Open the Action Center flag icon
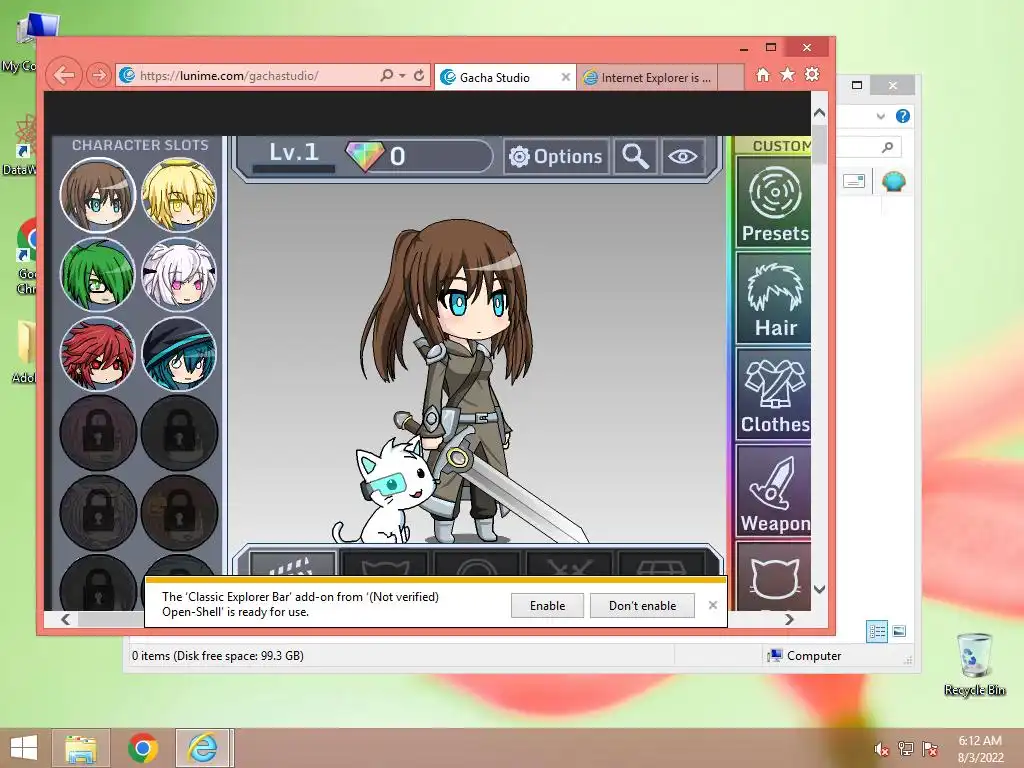Screen dimensions: 1024x768 click(929, 748)
